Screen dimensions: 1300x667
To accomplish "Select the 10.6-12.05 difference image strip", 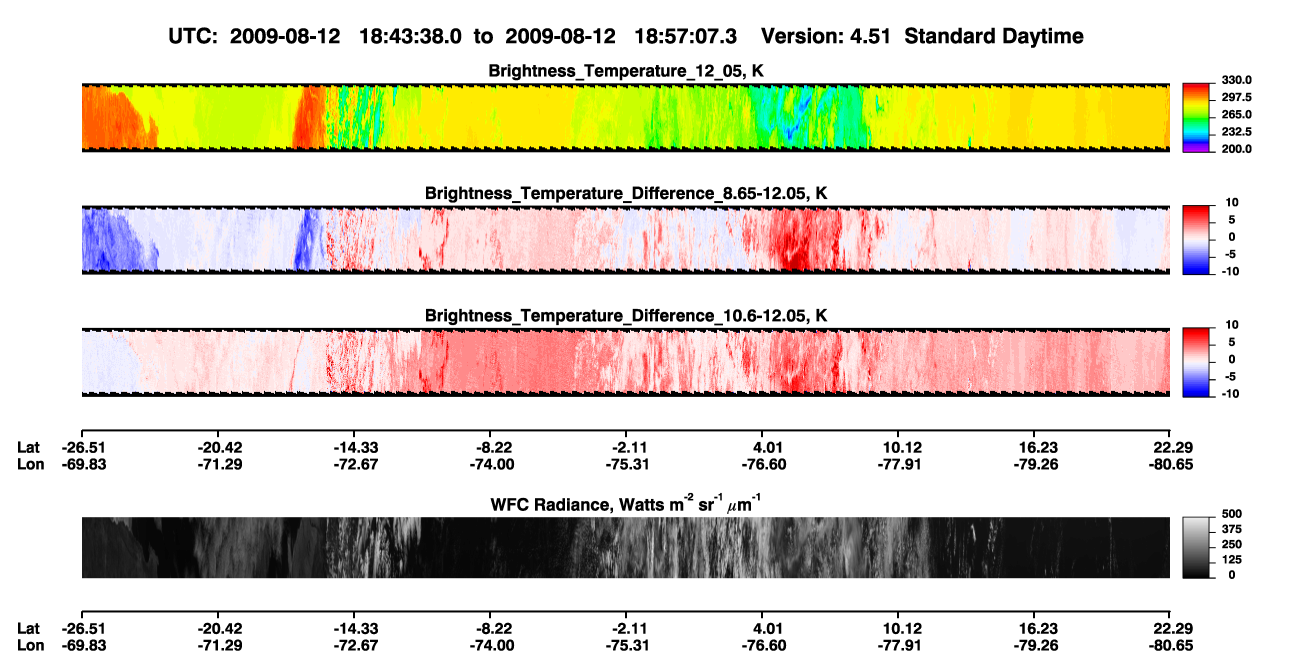I will pos(625,361).
